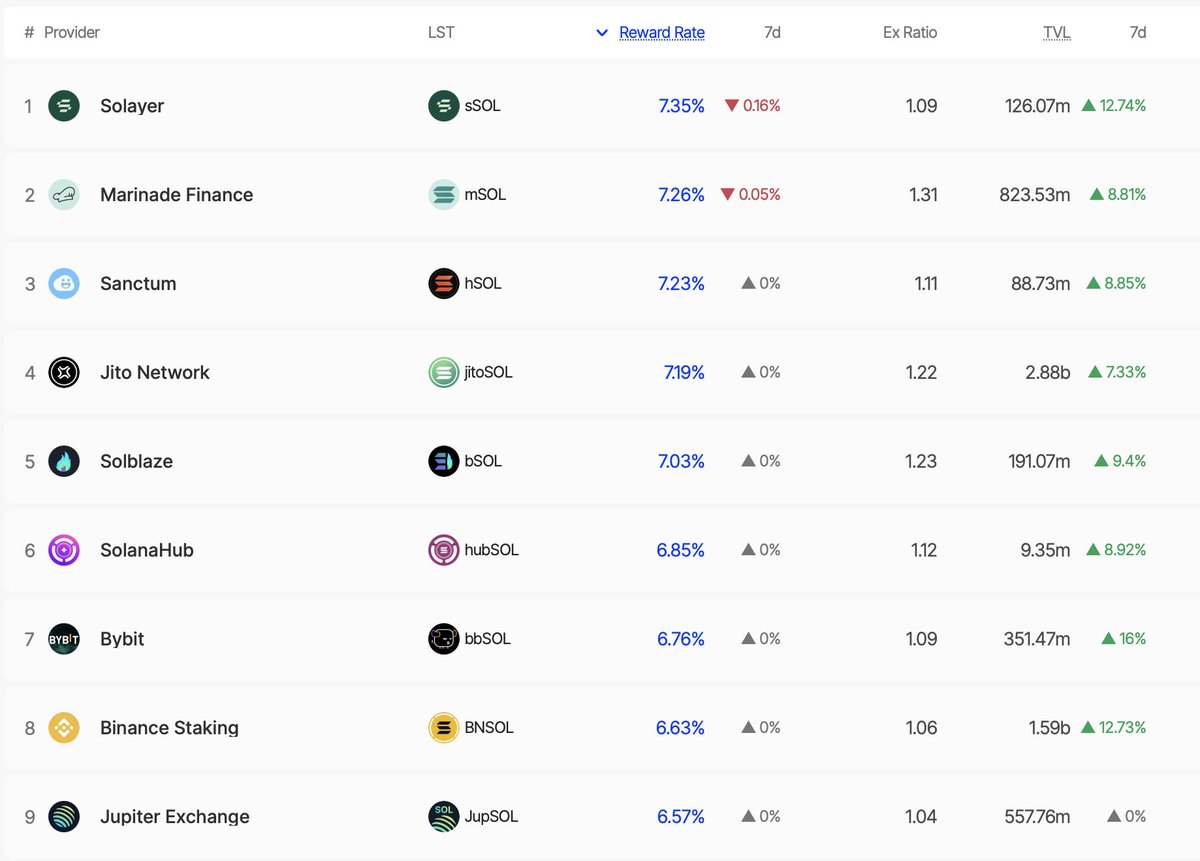This screenshot has height=861, width=1200.
Task: Open Solblaze provider name
Action: click(x=136, y=461)
